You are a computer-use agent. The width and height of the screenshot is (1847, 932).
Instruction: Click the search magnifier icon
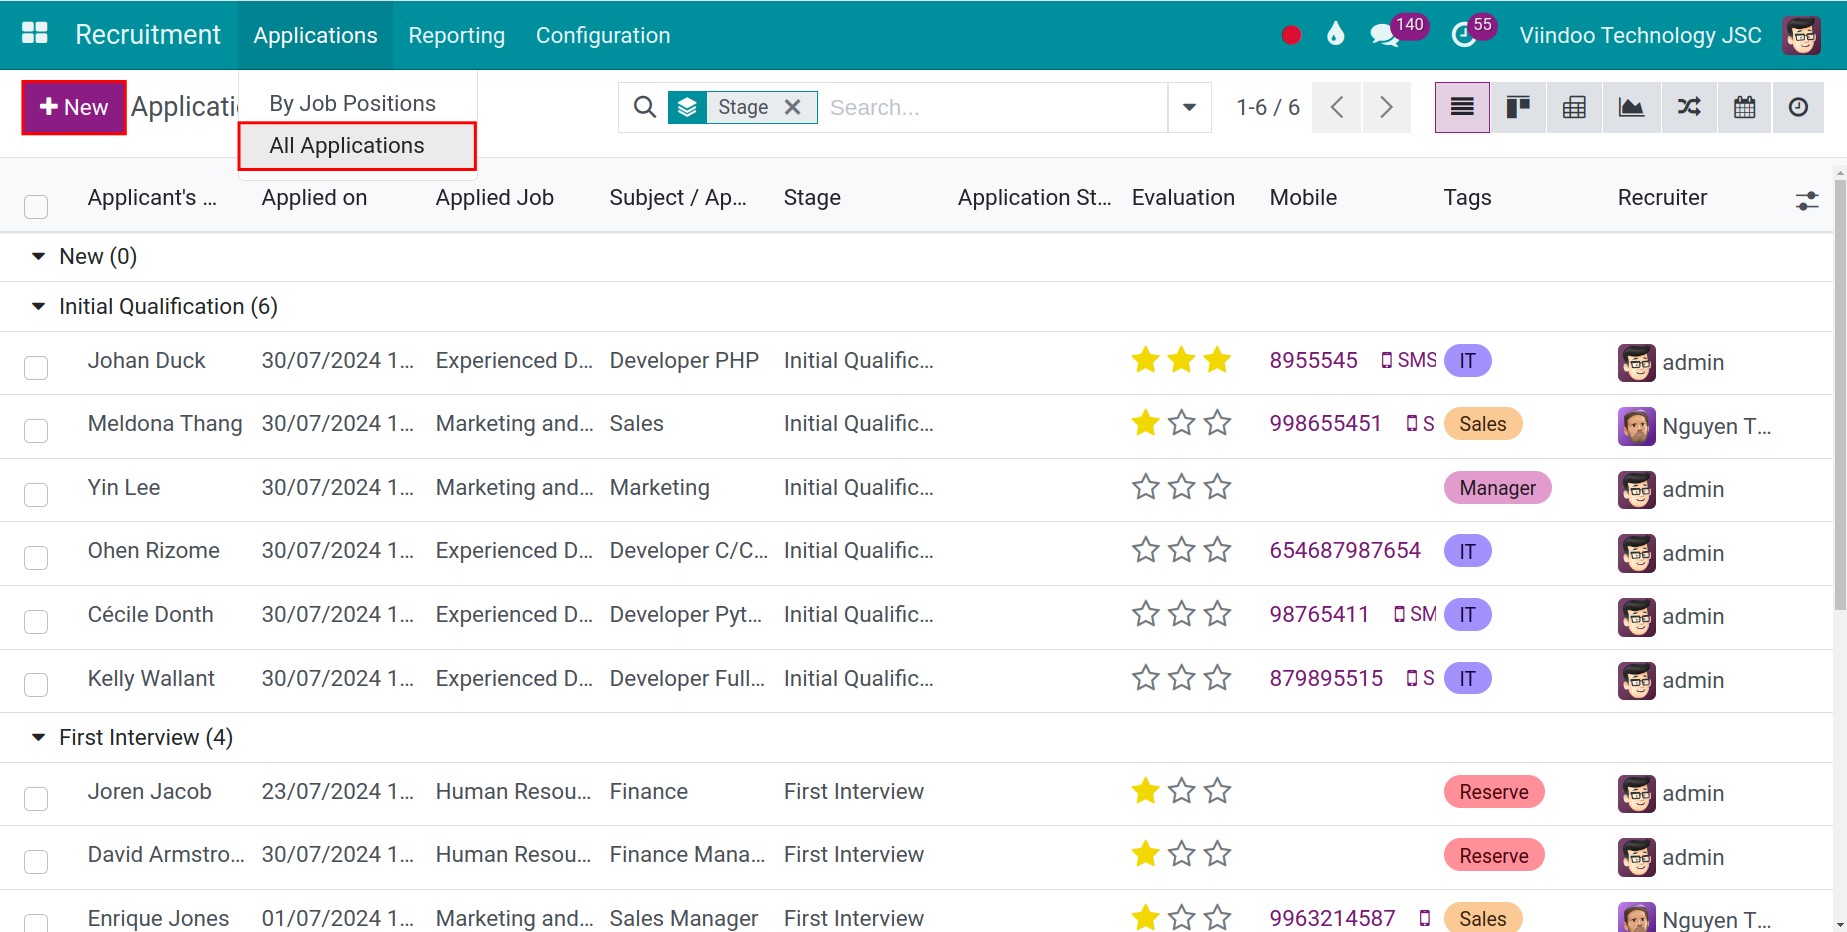[645, 107]
